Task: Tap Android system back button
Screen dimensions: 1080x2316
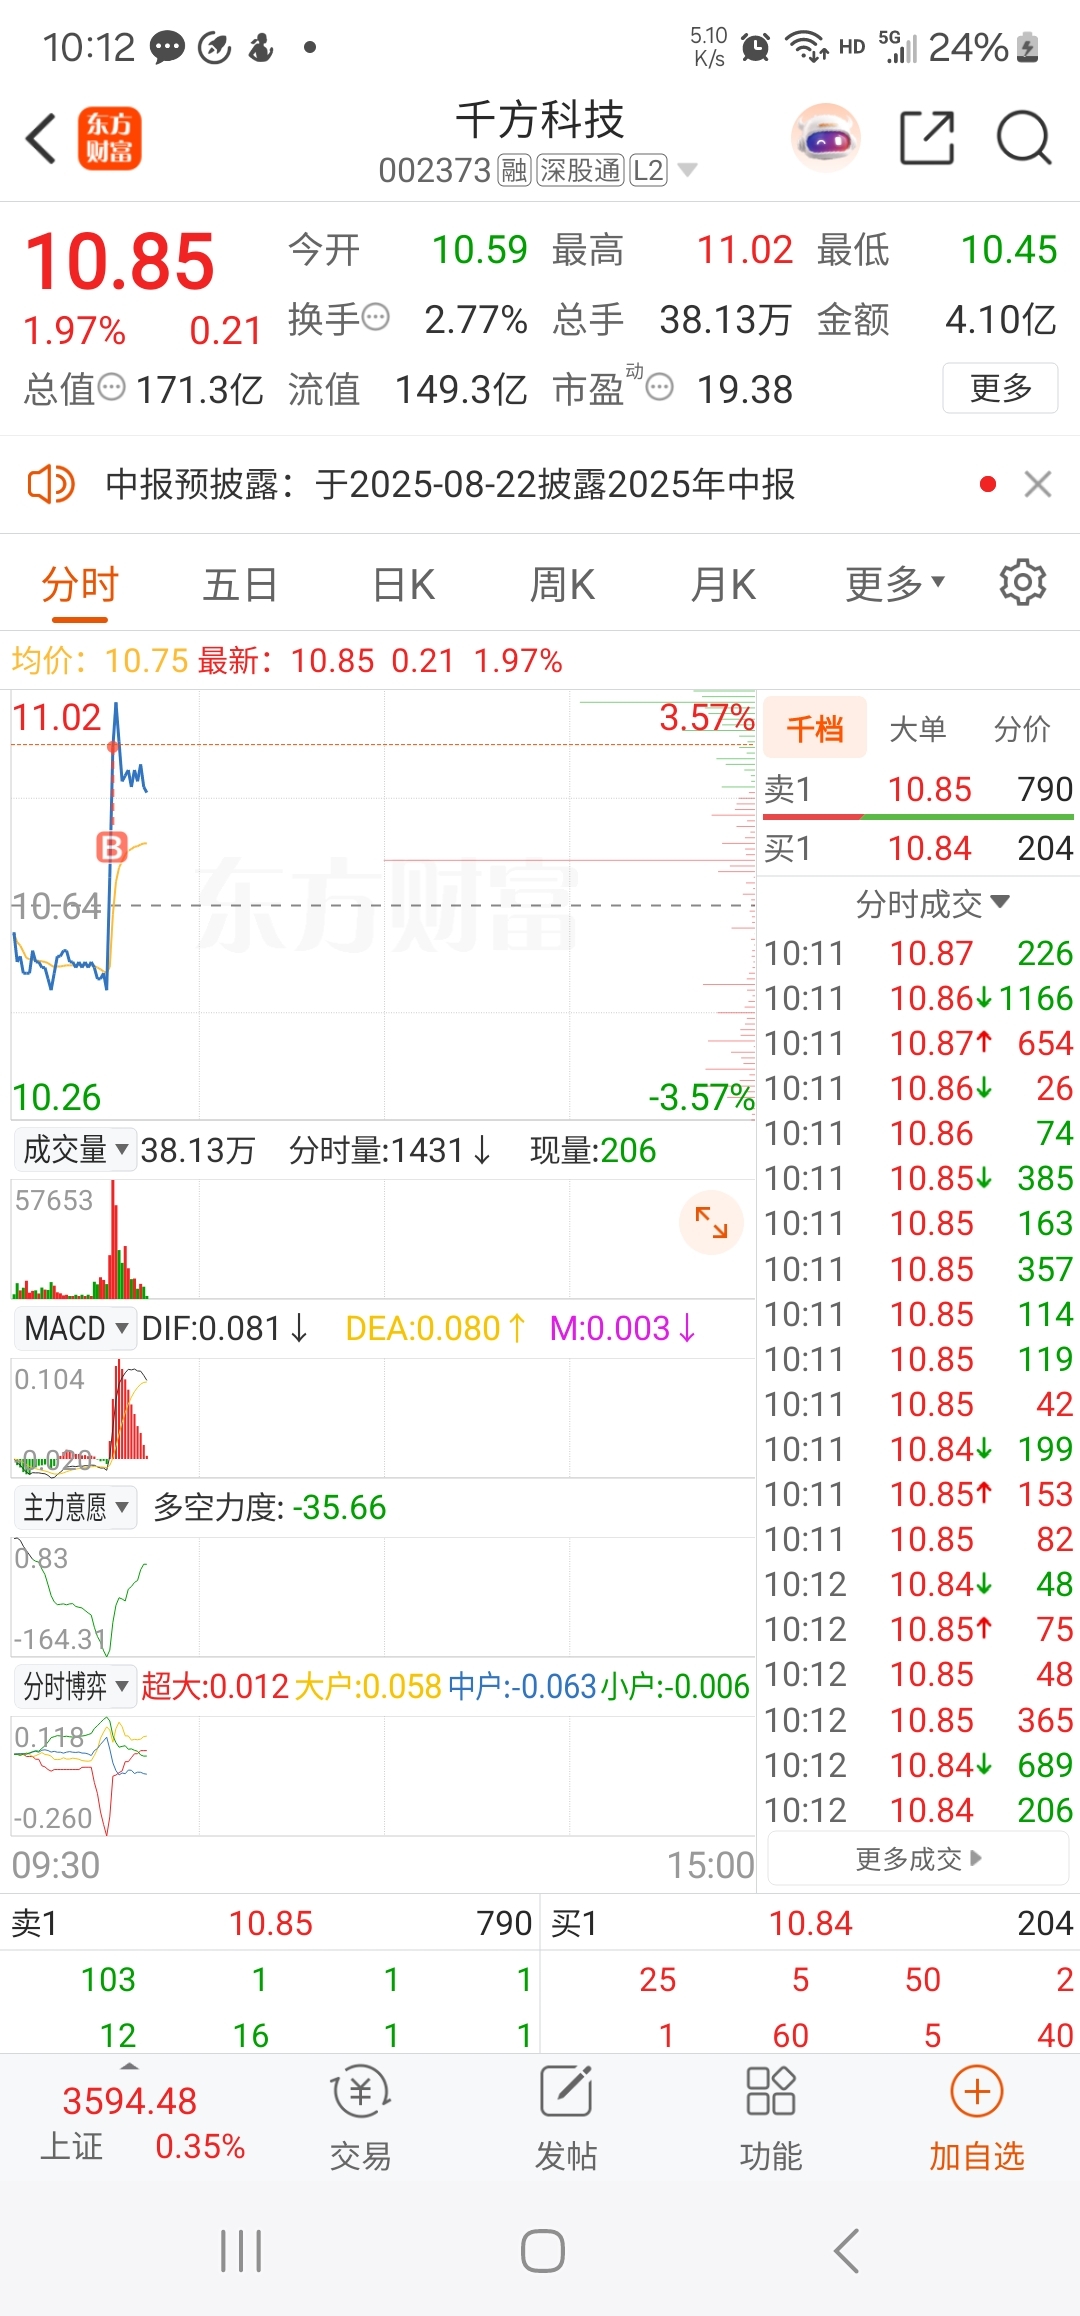Action: (x=846, y=2251)
